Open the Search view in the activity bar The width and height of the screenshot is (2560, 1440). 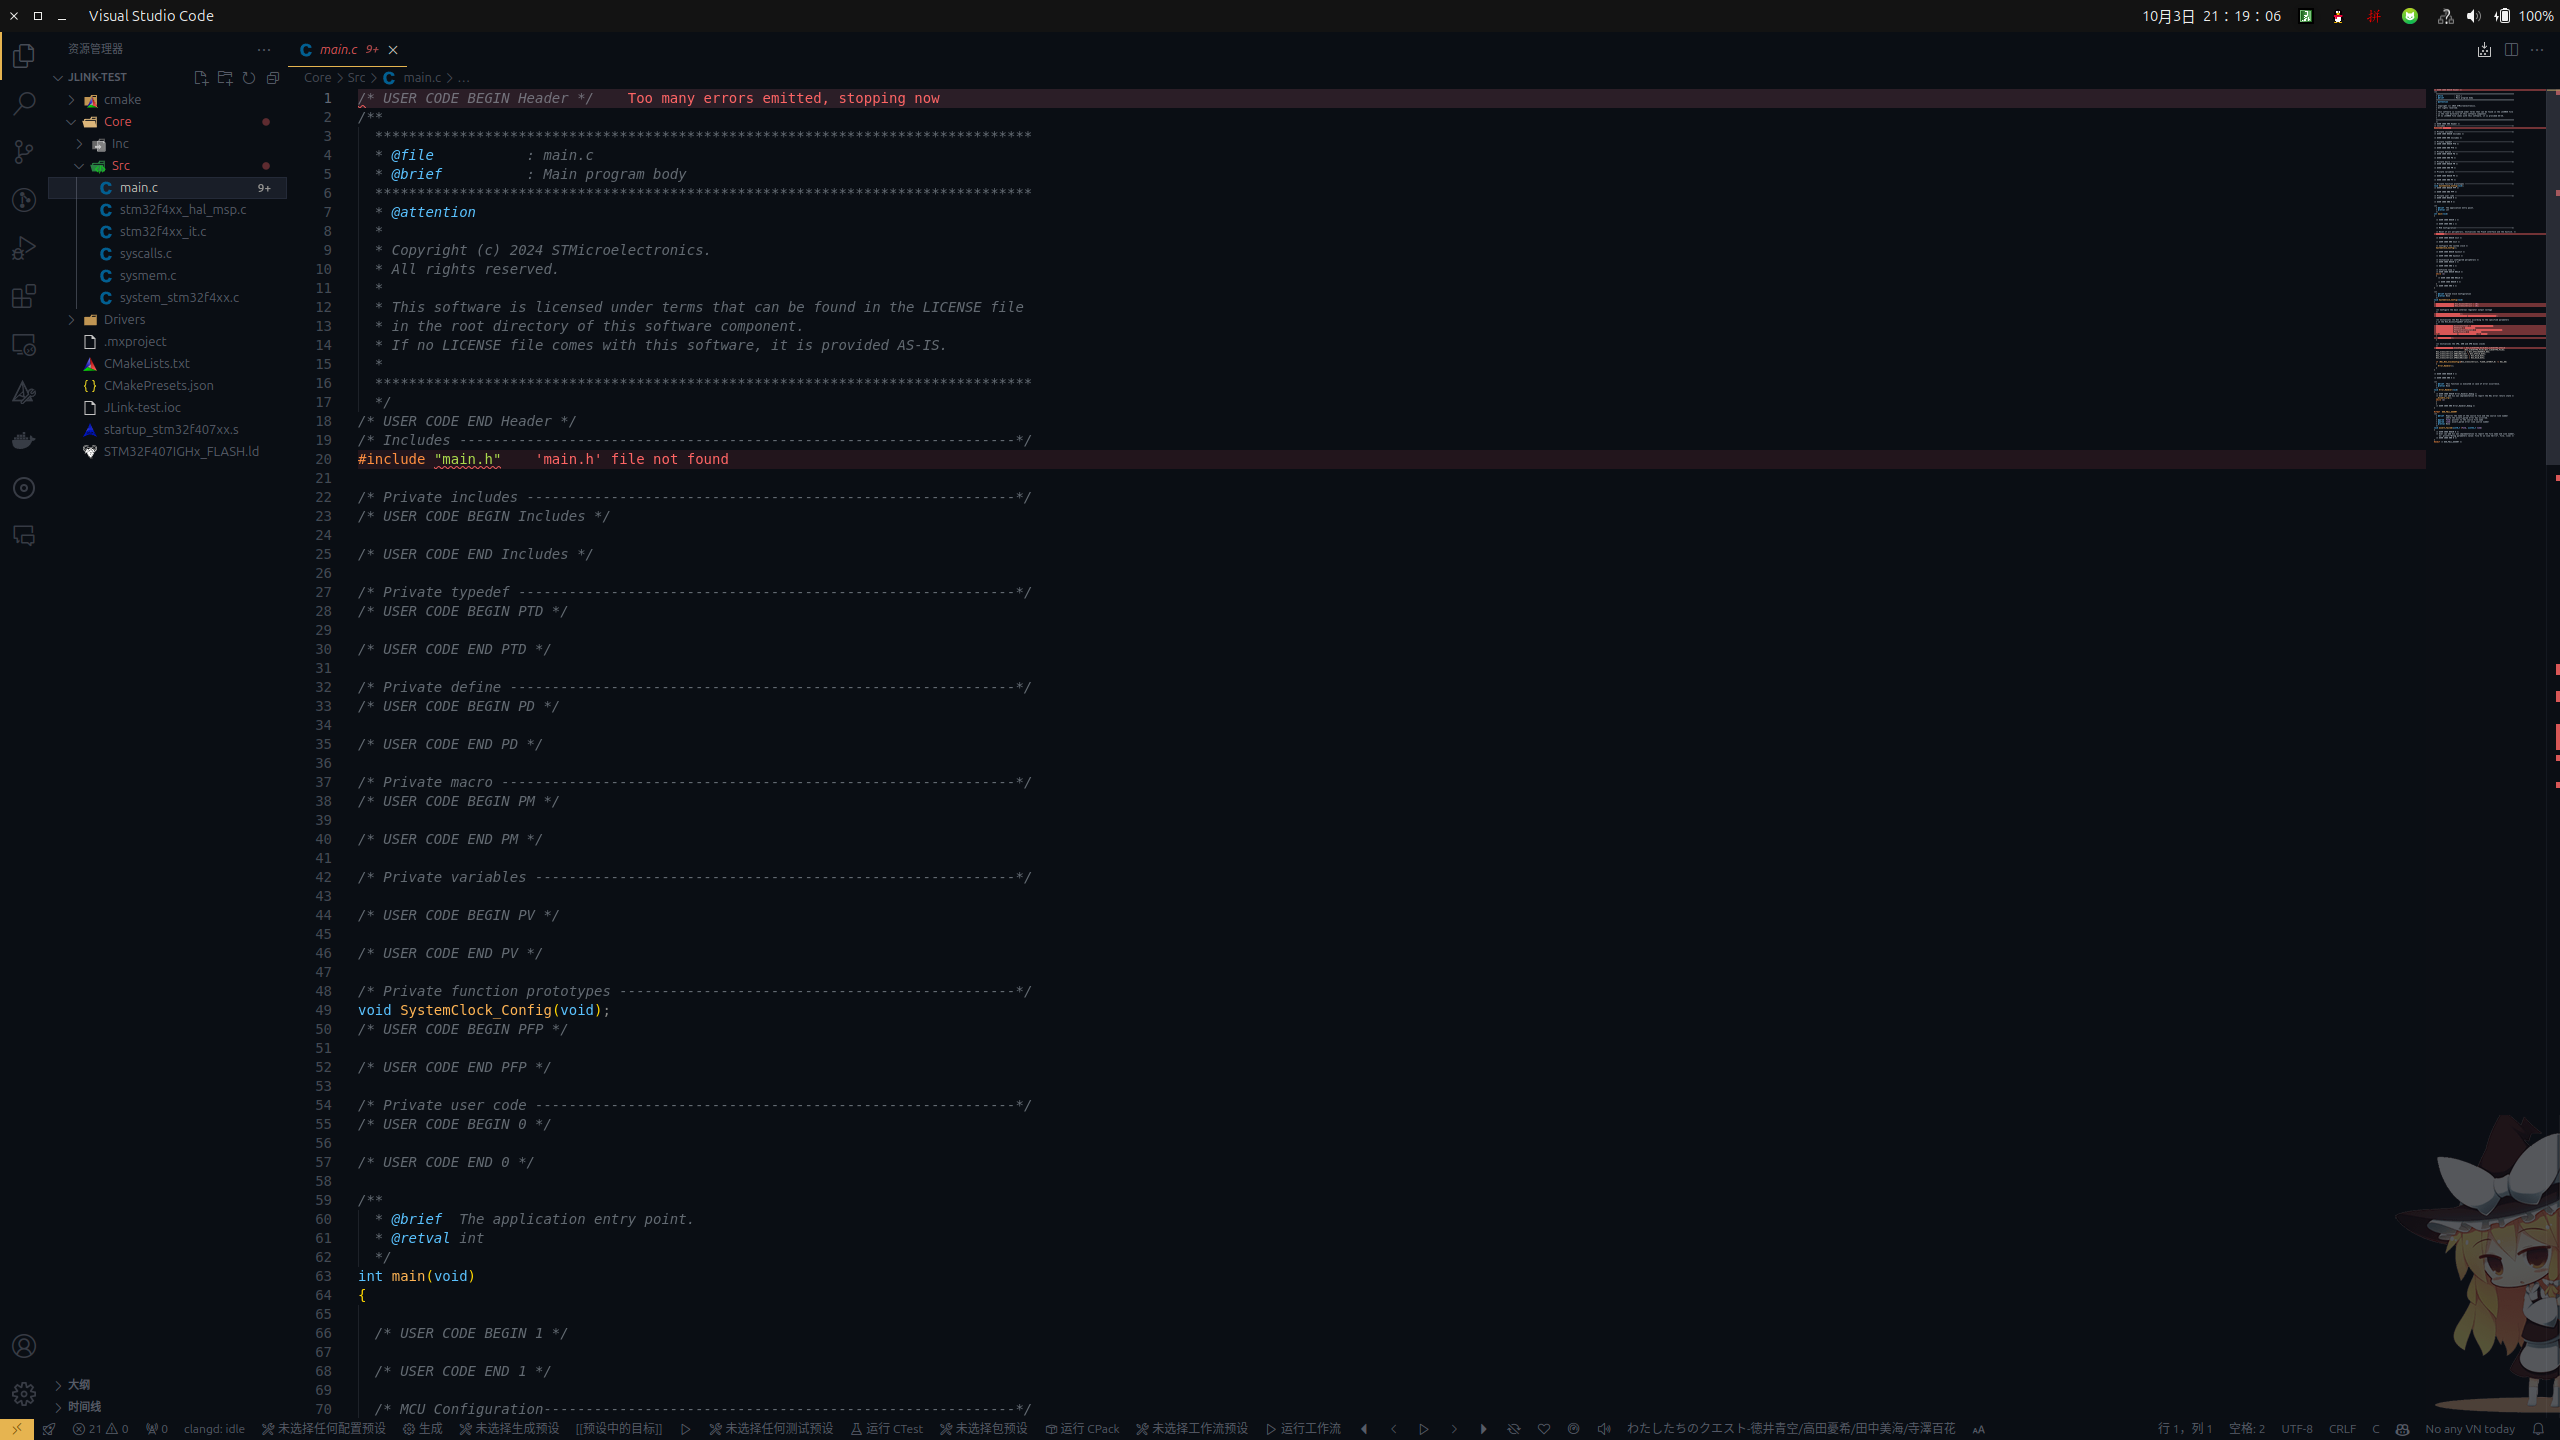point(24,104)
